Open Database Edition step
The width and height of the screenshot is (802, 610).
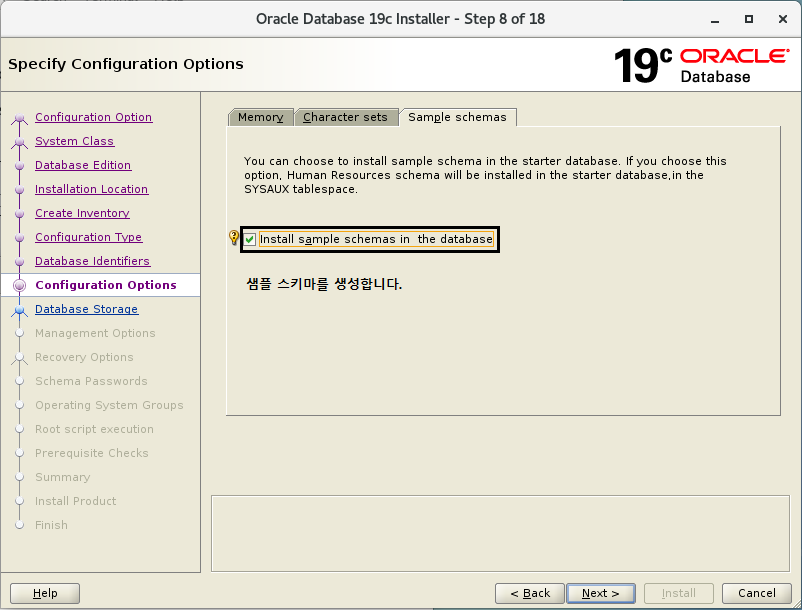pyautogui.click(x=83, y=165)
